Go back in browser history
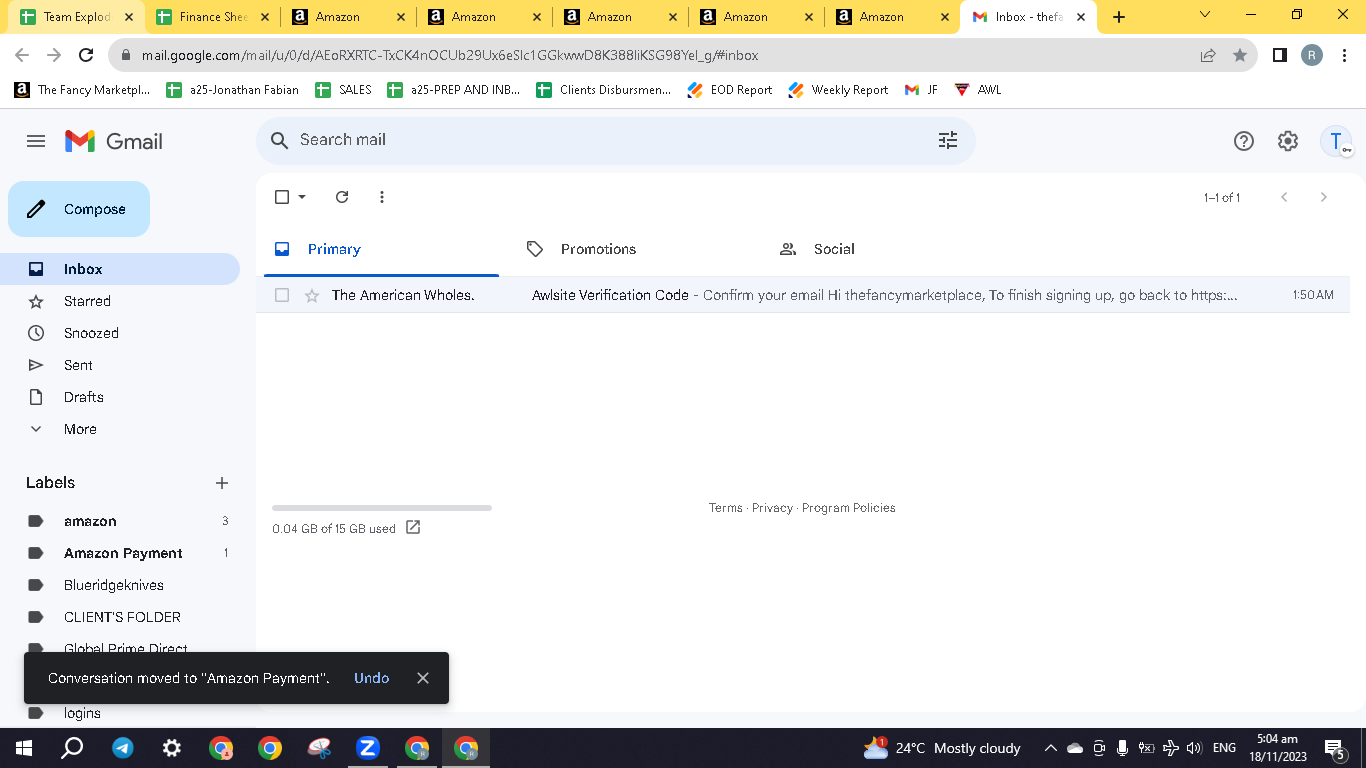 click(22, 56)
